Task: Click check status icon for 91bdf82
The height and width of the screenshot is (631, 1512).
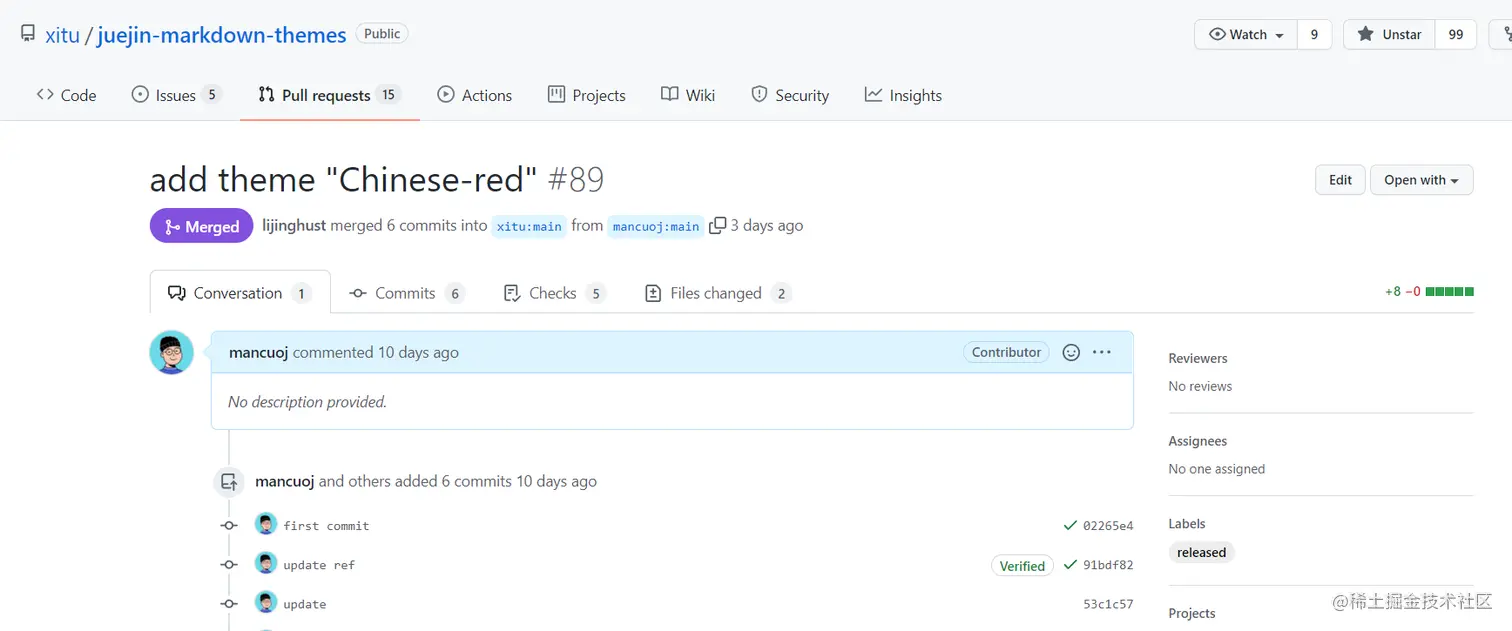Action: point(1071,565)
